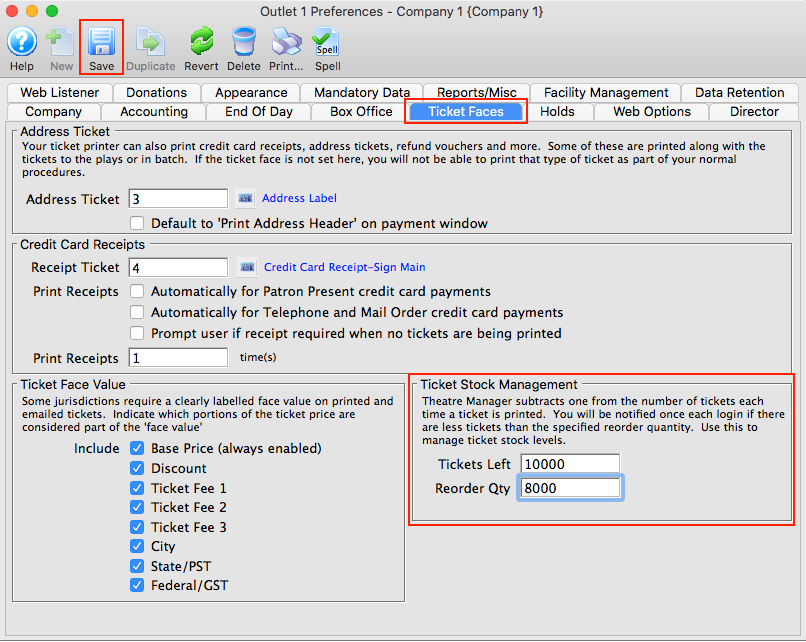This screenshot has width=806, height=642.
Task: Enable automatic receipts for Patron Present payments
Action: coord(137,291)
